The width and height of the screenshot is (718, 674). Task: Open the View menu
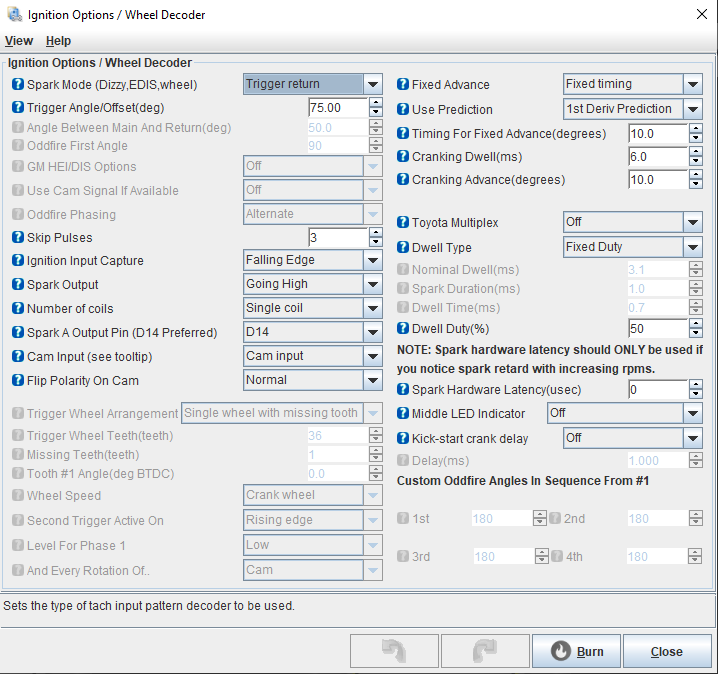click(x=19, y=41)
